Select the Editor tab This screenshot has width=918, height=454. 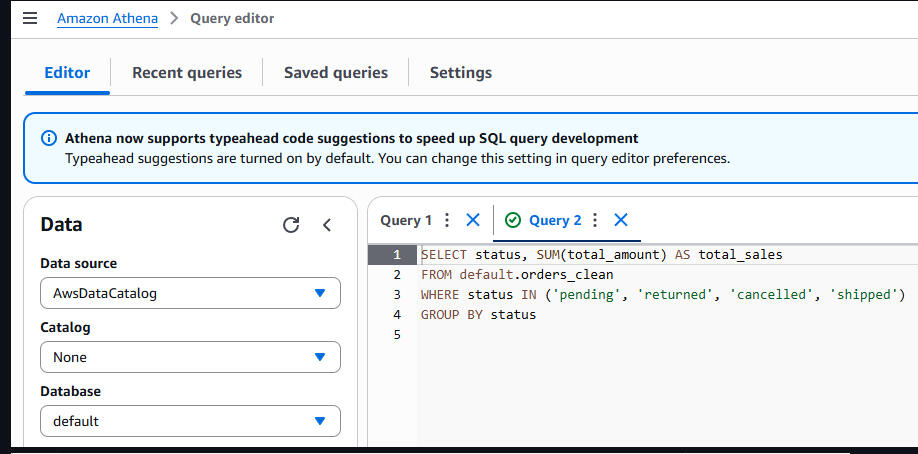(67, 72)
